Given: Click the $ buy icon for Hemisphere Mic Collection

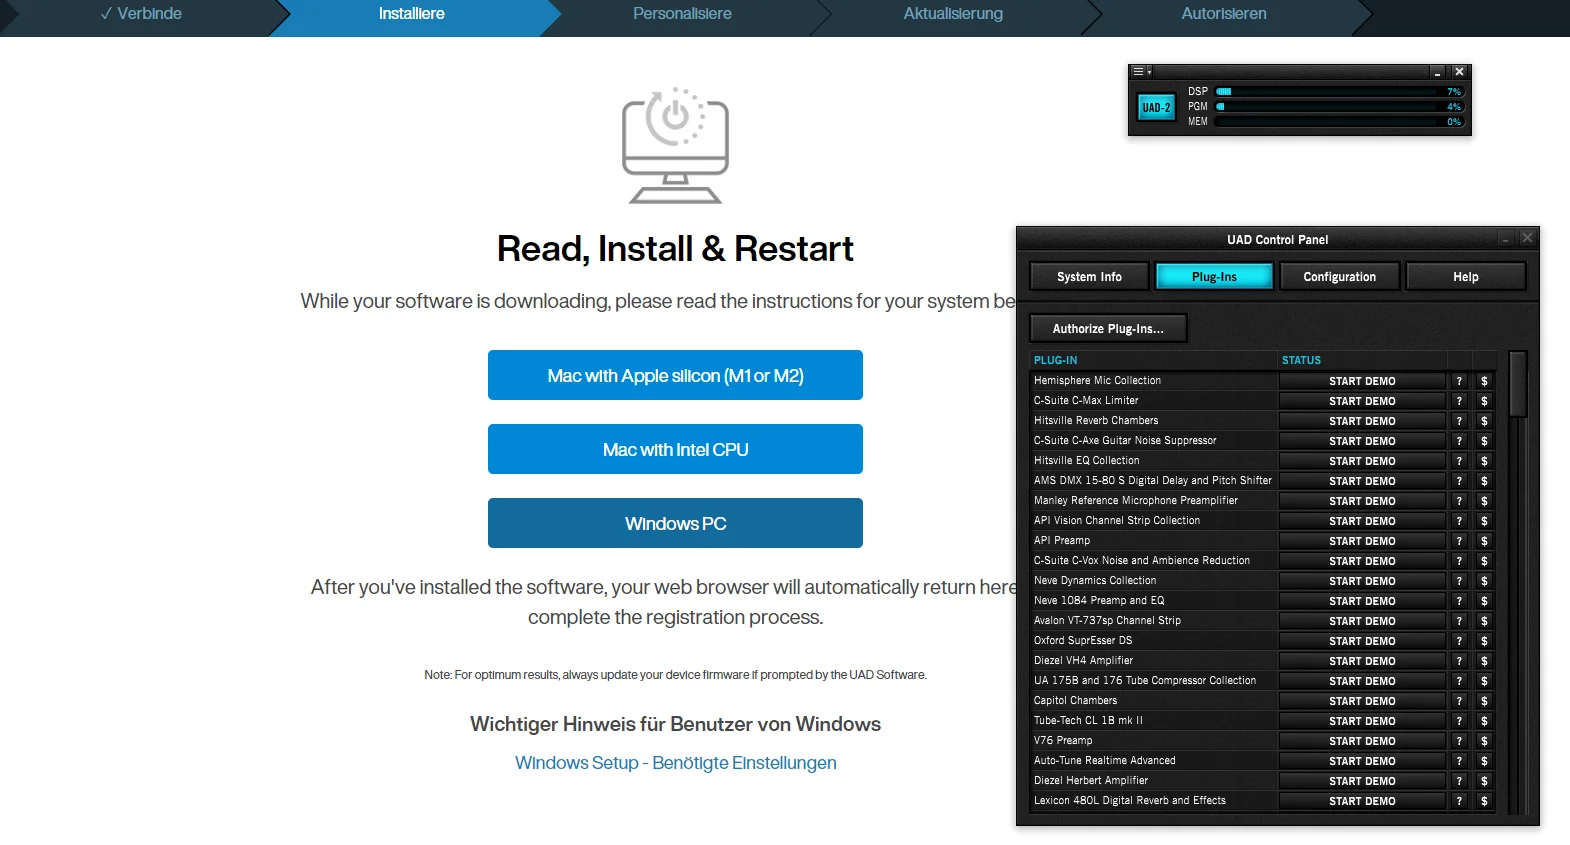Looking at the screenshot, I should point(1484,381).
